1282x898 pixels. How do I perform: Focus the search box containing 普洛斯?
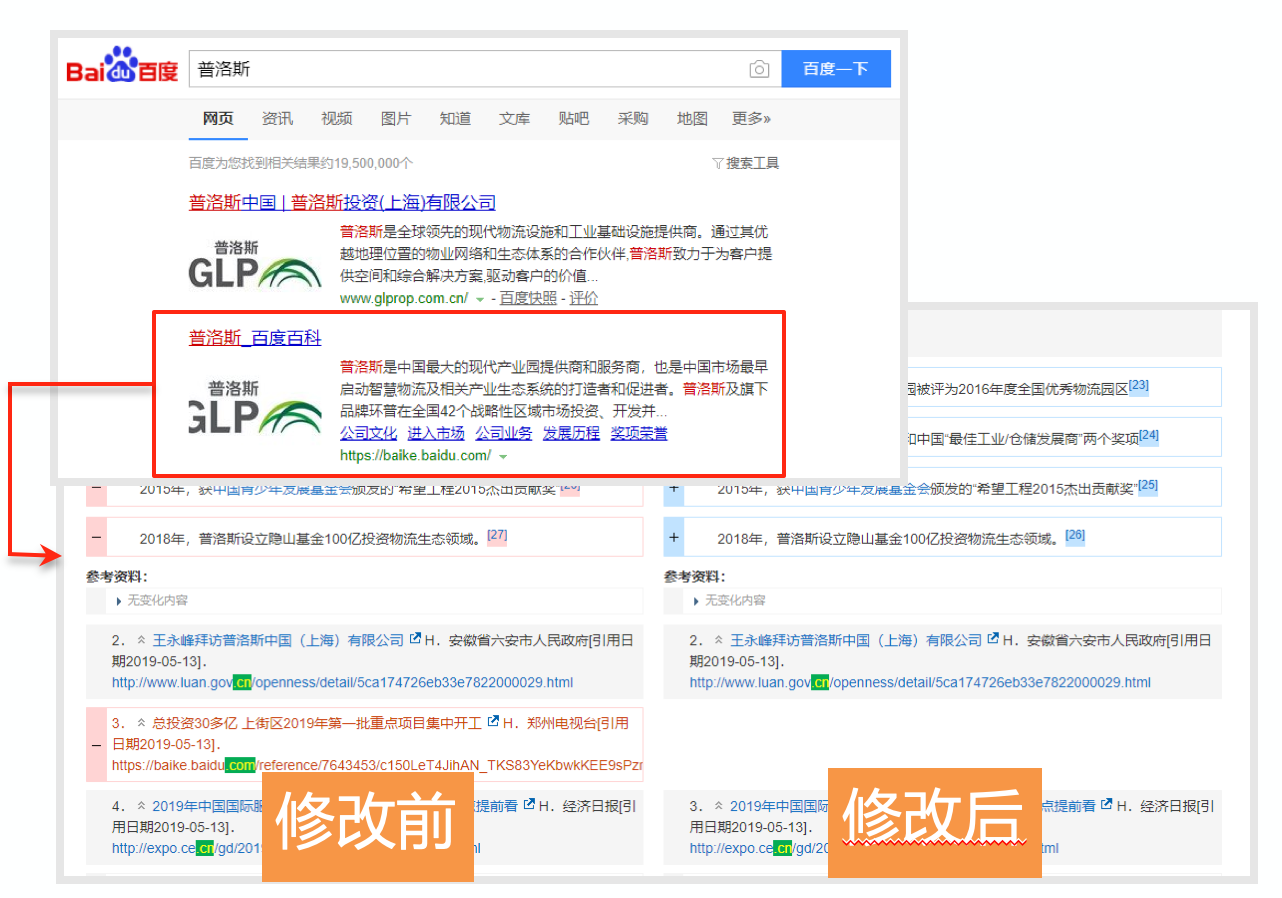tap(484, 69)
